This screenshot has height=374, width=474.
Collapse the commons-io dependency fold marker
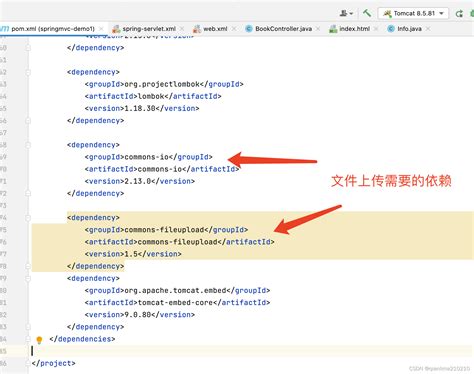pyautogui.click(x=28, y=145)
